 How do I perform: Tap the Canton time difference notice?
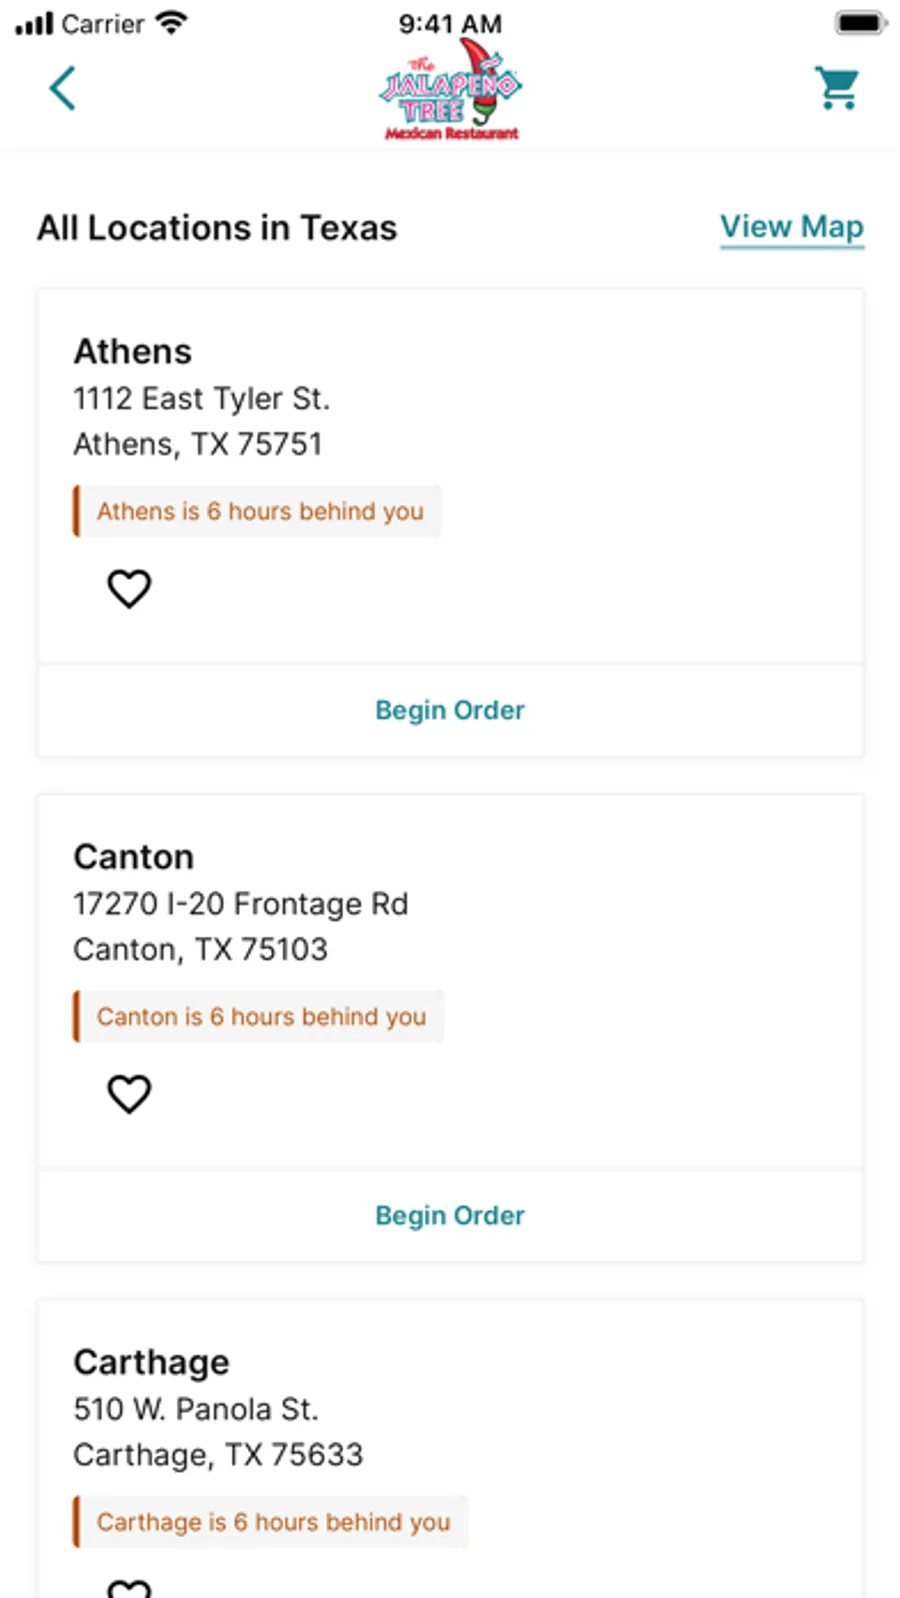(260, 1016)
